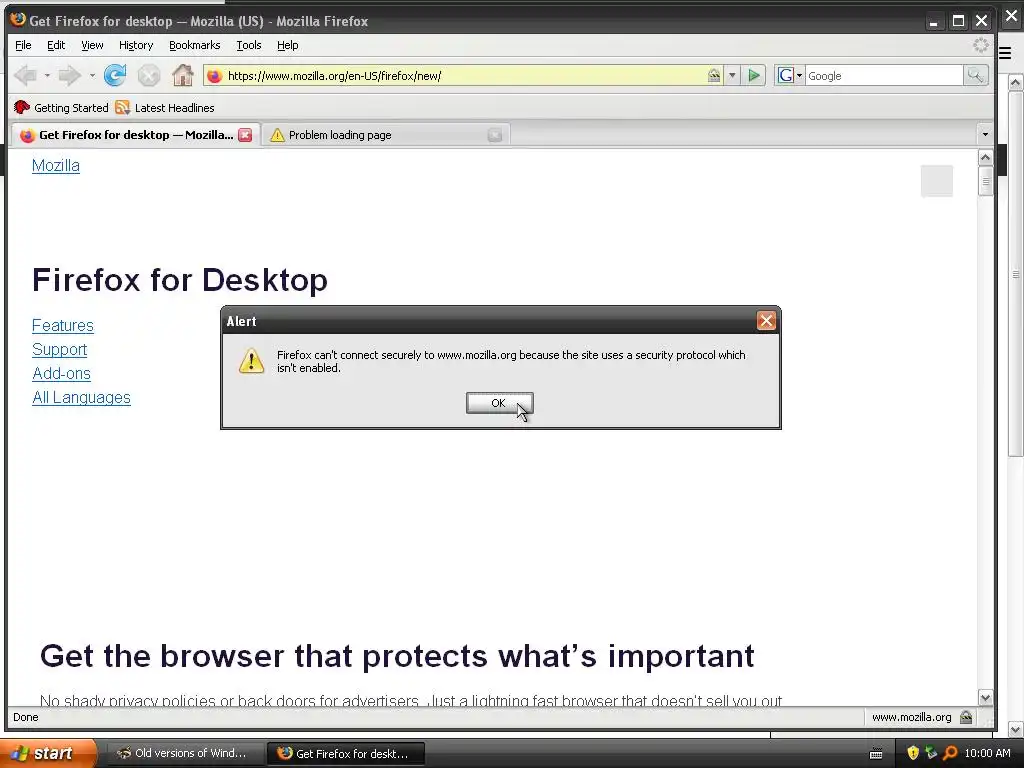The width and height of the screenshot is (1024, 768).
Task: Switch to Old versions of Windows taskbar item
Action: click(184, 753)
